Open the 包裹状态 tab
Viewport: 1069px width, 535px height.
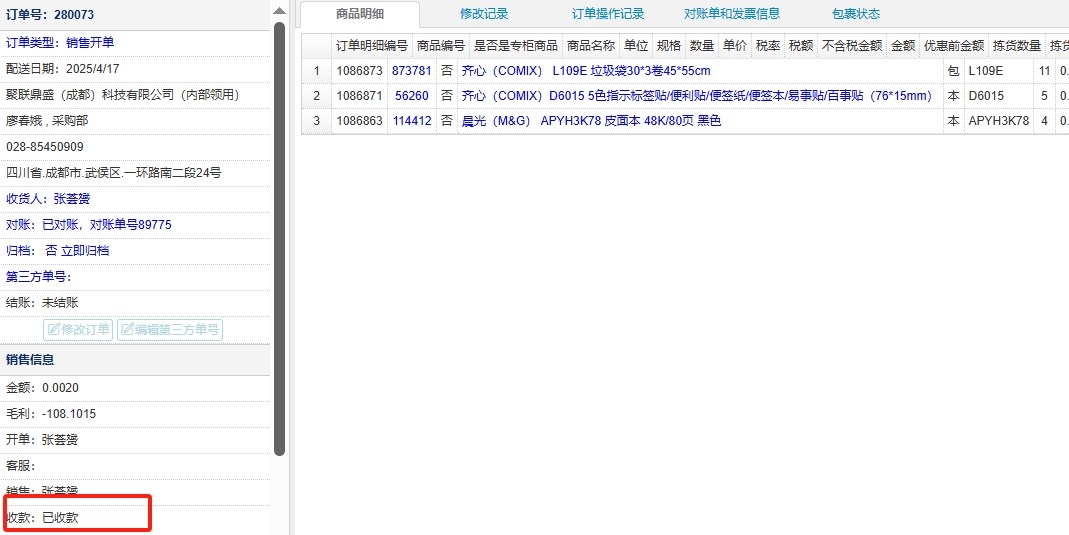(856, 14)
